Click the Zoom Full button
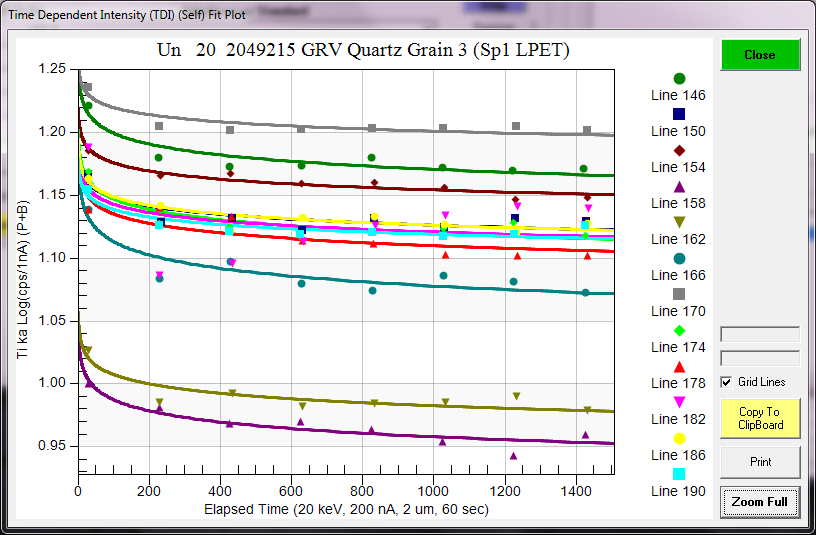 (760, 501)
